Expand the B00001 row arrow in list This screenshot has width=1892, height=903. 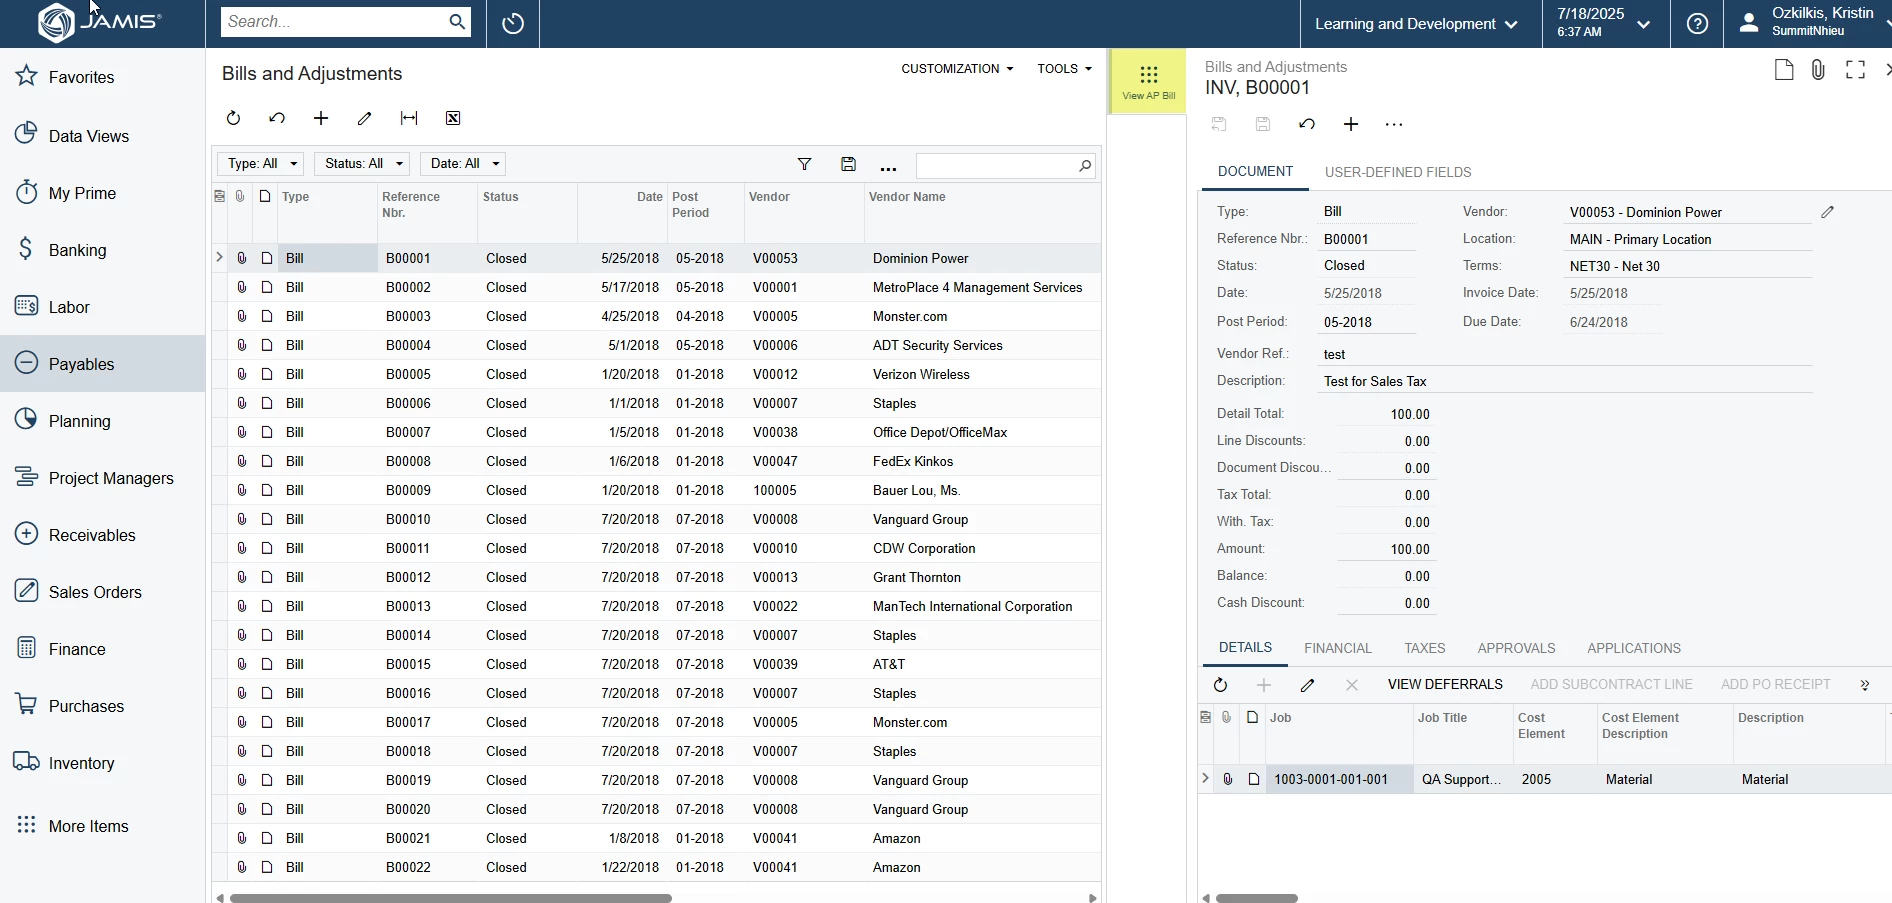(x=219, y=258)
